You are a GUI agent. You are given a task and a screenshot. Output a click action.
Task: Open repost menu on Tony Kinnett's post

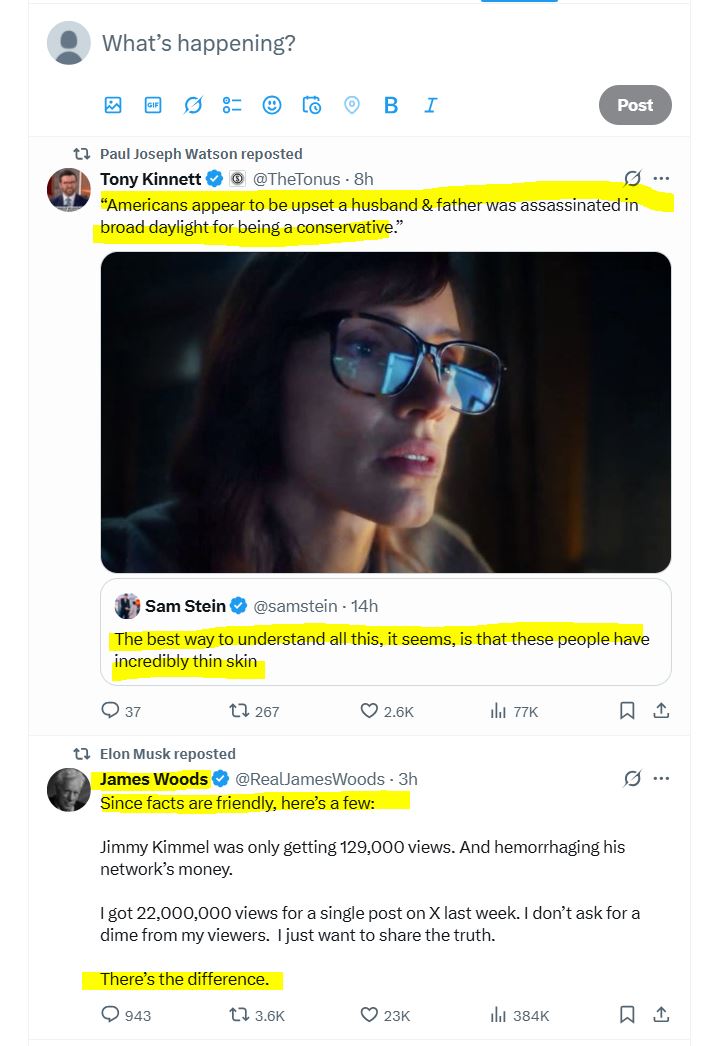239,711
